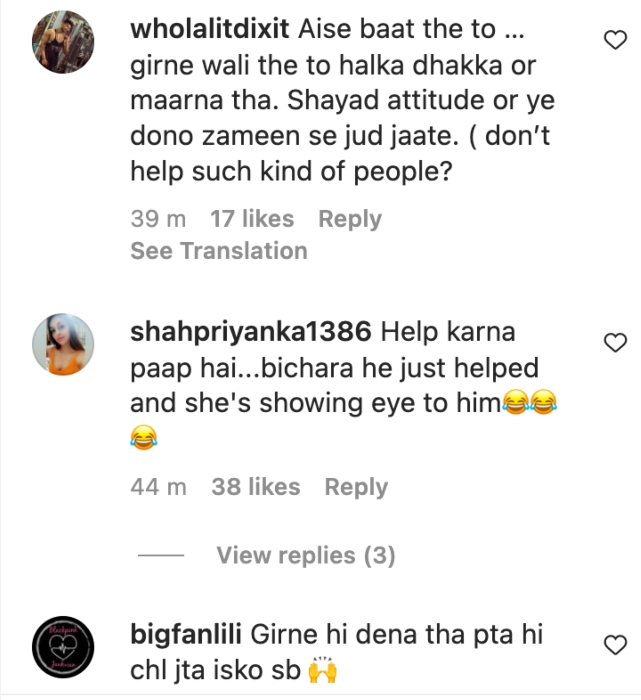Tap the heart next to shahpriyanka1386's comment
Viewport: 641px width, 700px height.
[615, 343]
